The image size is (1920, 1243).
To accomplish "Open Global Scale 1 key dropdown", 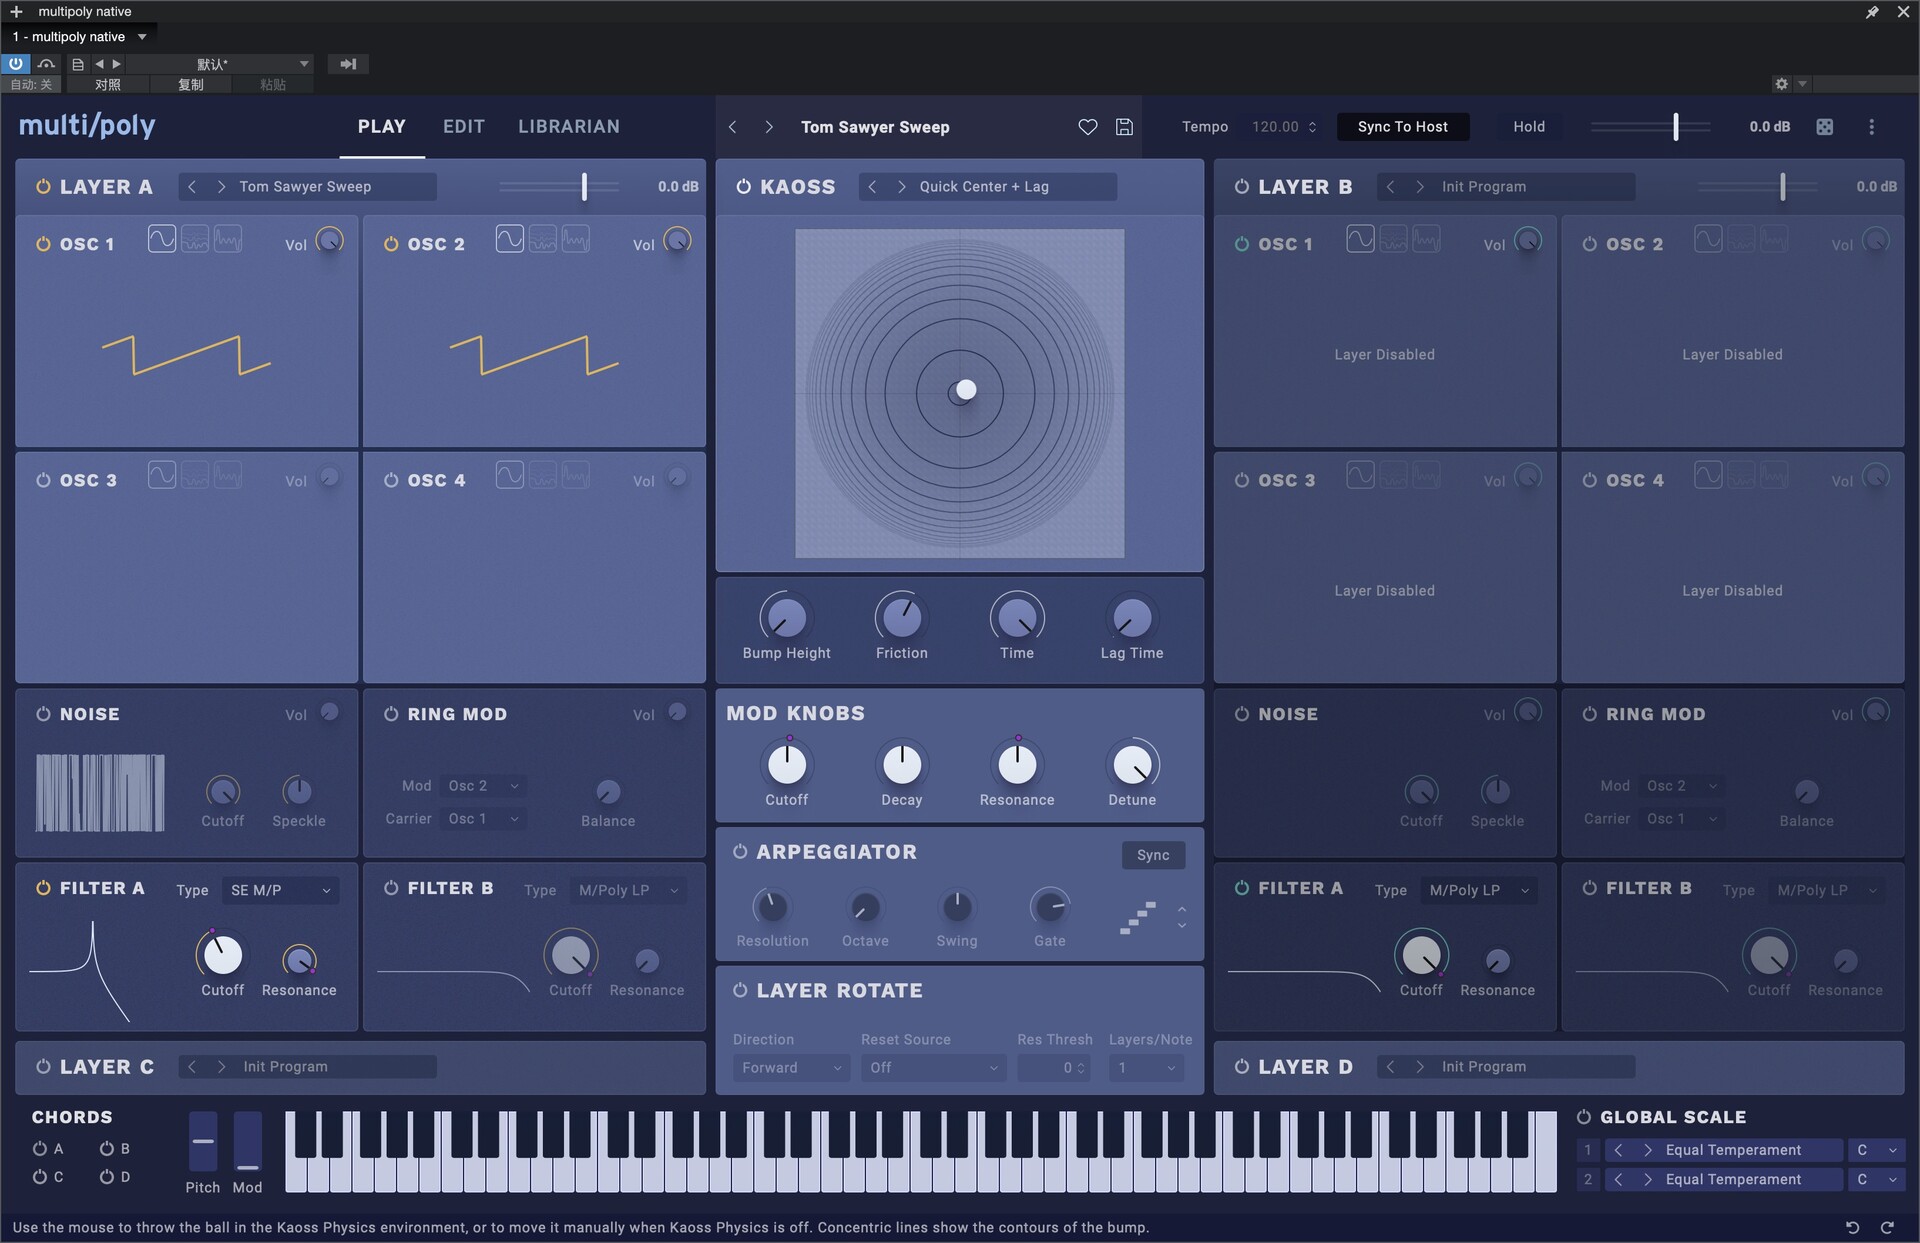I will [x=1876, y=1150].
